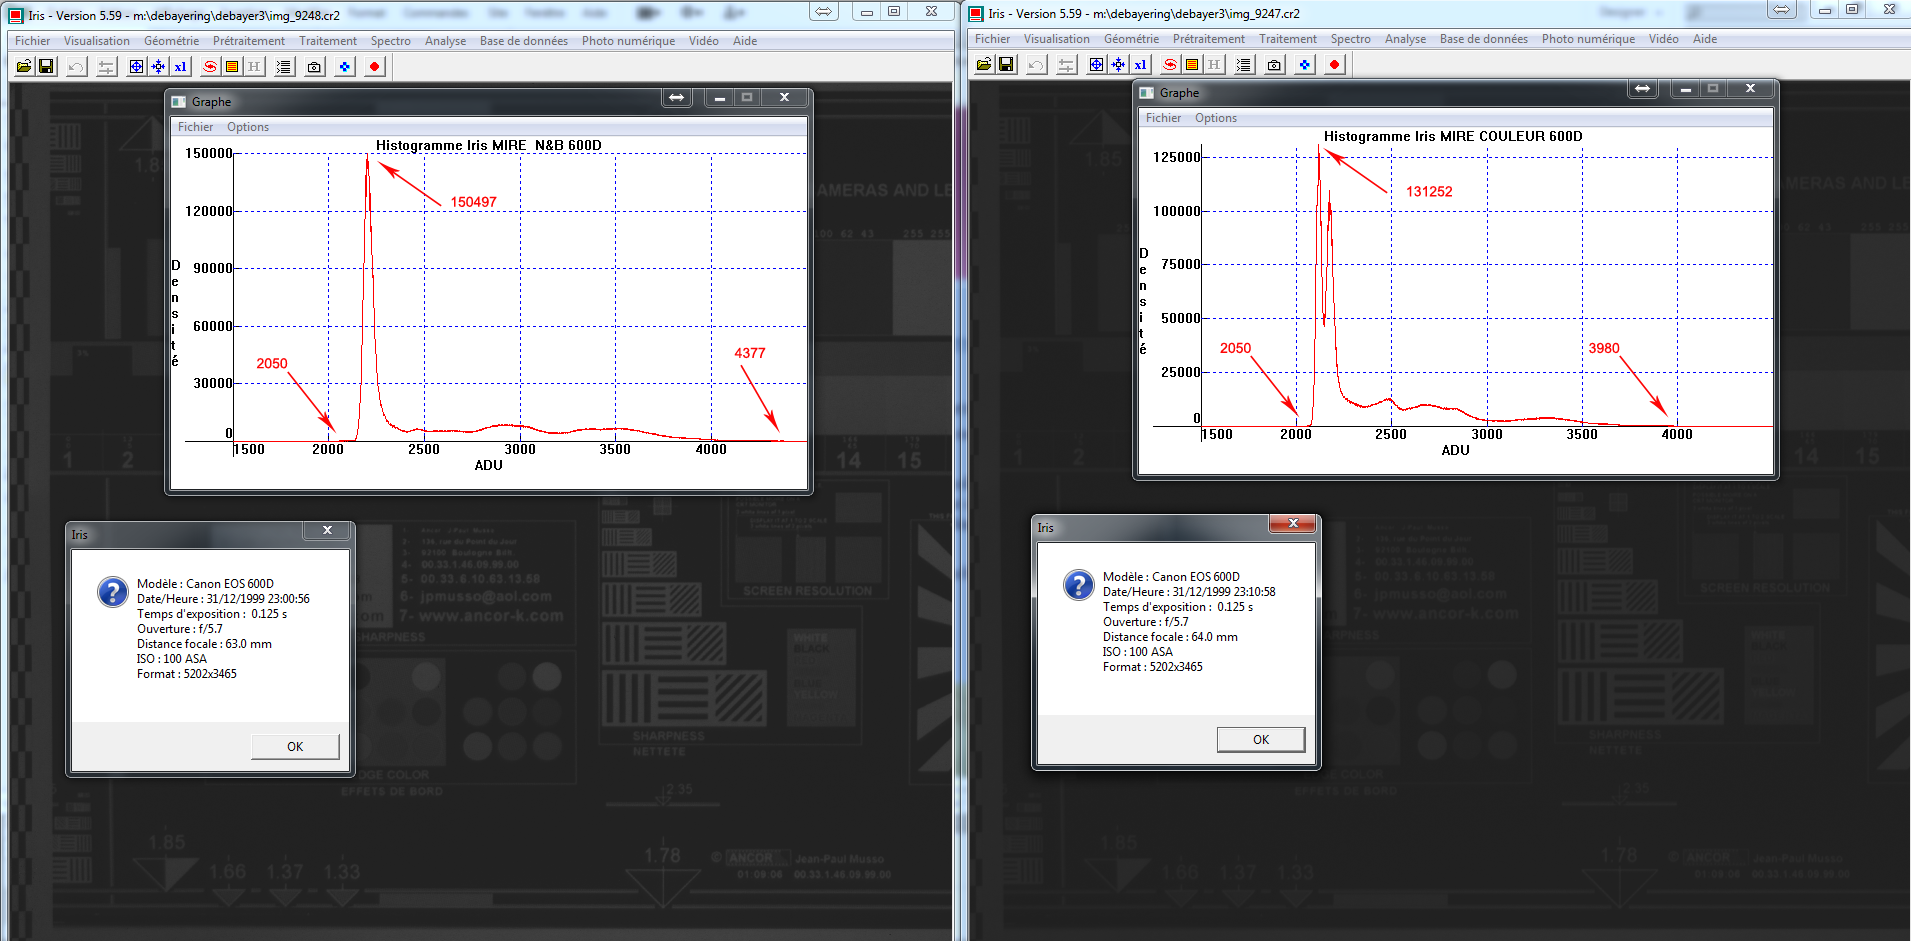Open Prétraitement menu in img_9248 window
The height and width of the screenshot is (945, 1913).
248,41
